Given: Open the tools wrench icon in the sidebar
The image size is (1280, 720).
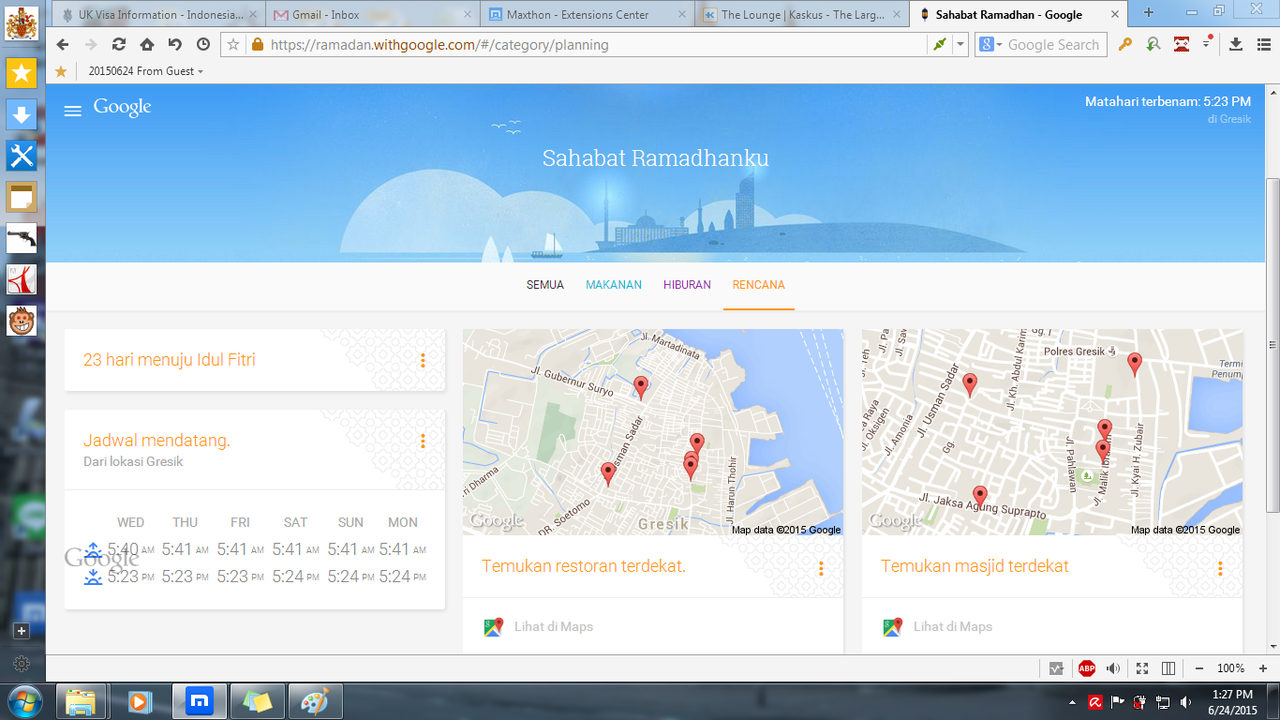Looking at the screenshot, I should click(22, 156).
